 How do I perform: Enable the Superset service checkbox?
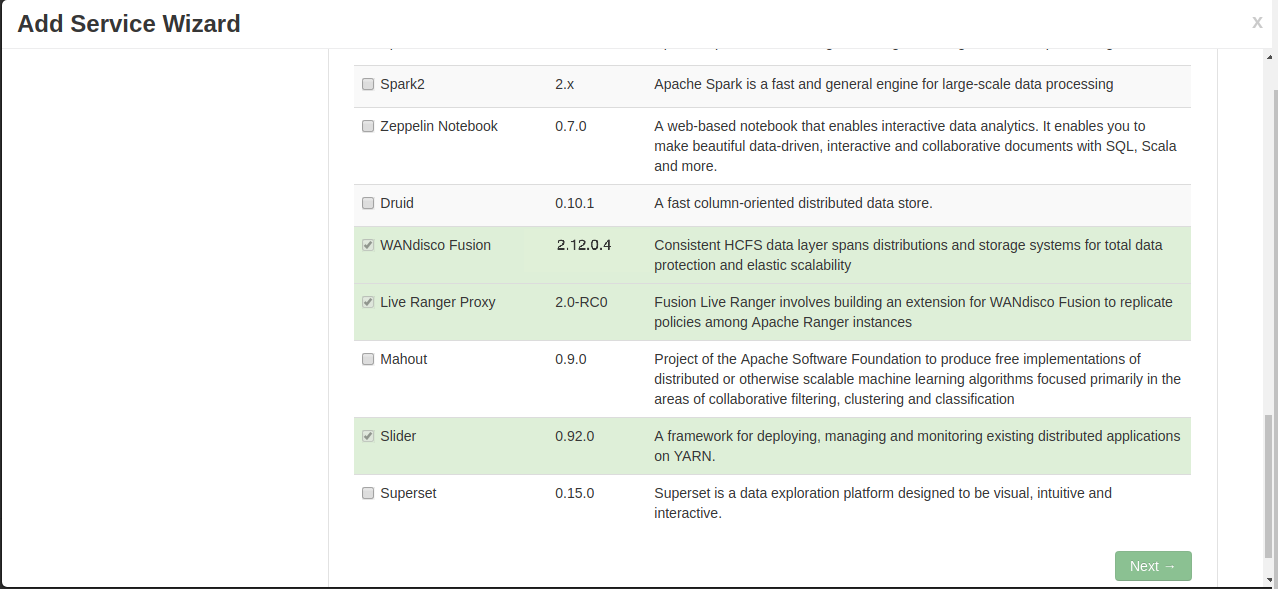tap(368, 494)
